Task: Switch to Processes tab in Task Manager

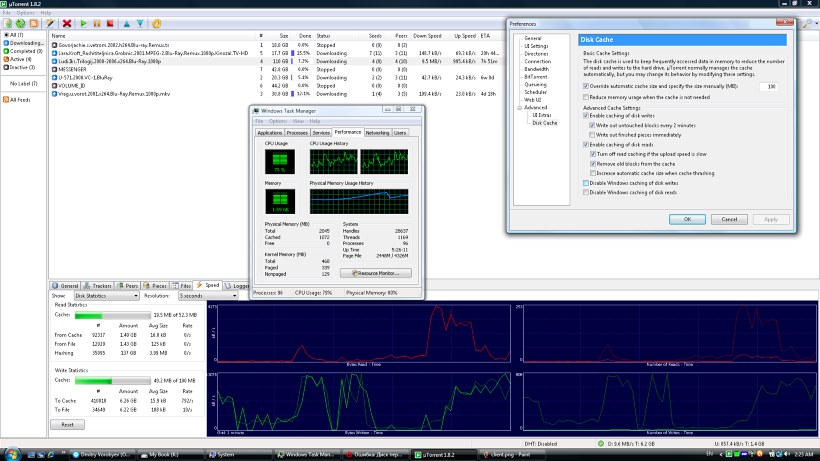Action: (x=297, y=132)
